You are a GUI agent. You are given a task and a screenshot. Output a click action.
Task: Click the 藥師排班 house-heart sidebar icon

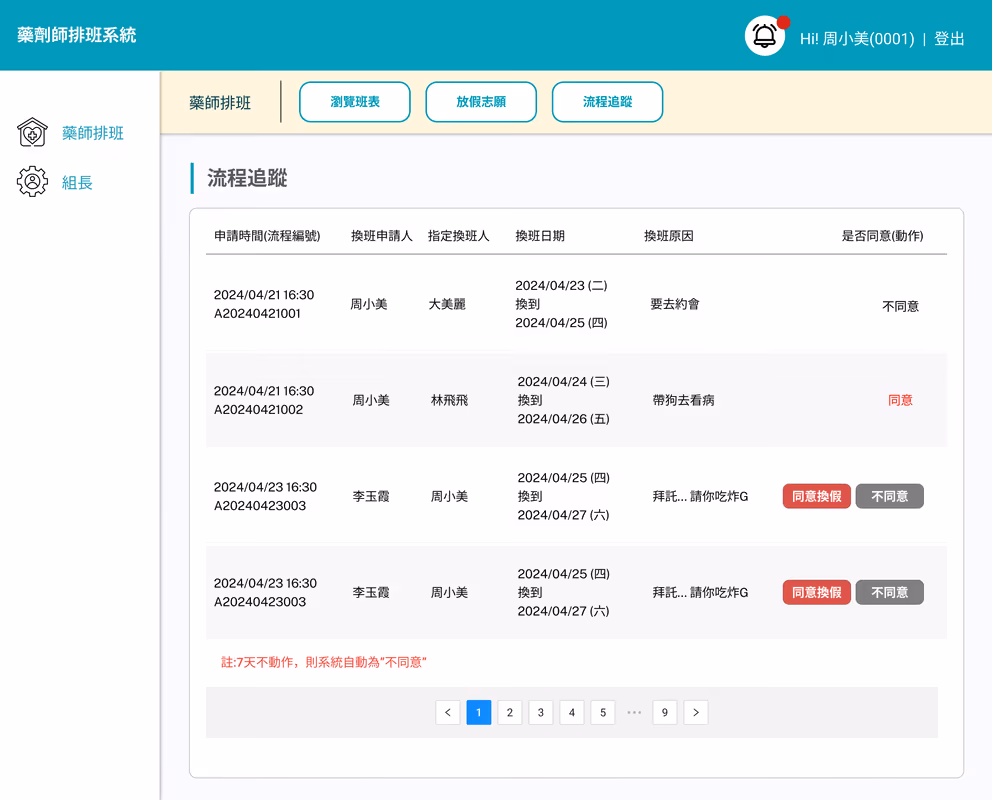pyautogui.click(x=32, y=133)
